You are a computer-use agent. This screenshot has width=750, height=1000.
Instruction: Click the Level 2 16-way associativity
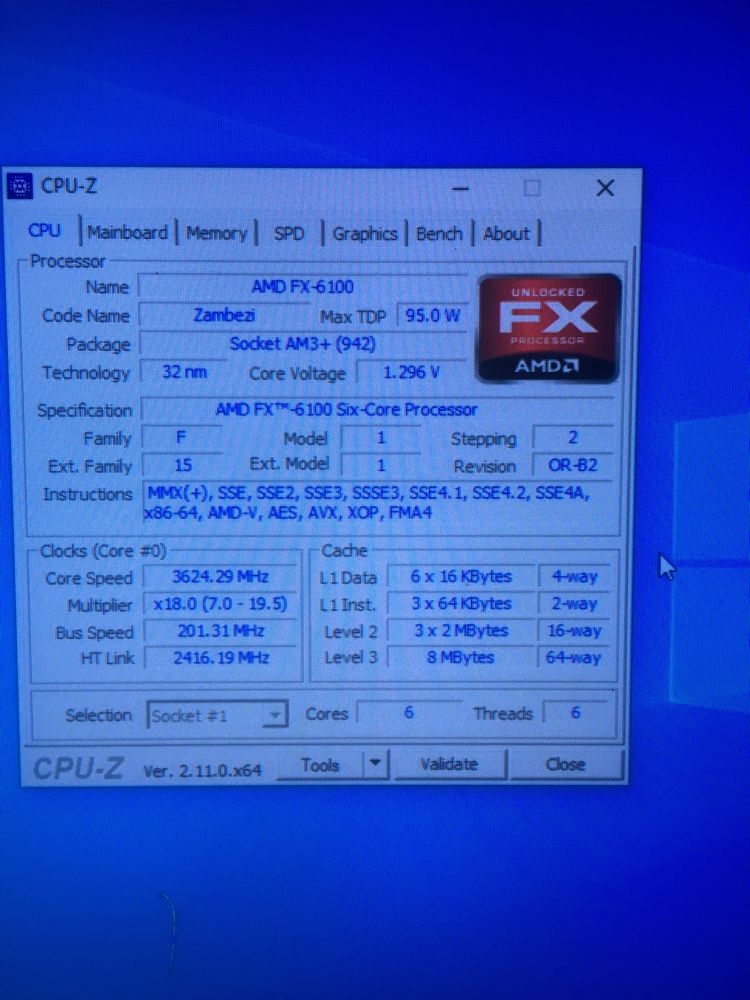click(x=574, y=631)
